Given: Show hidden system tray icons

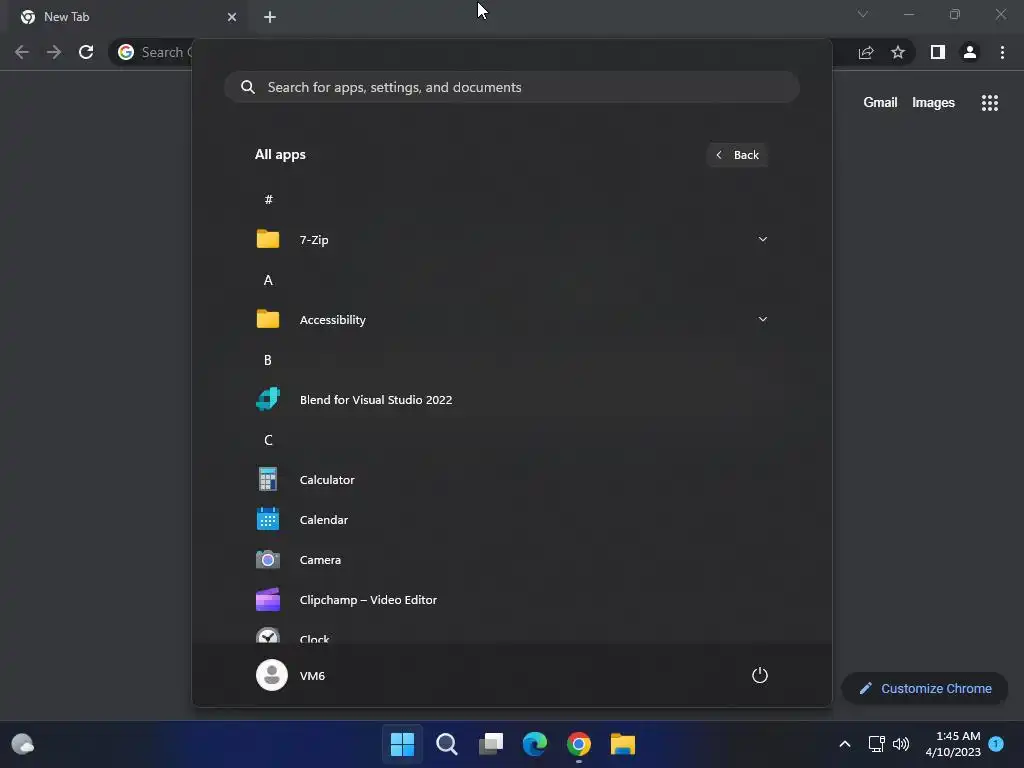Looking at the screenshot, I should (844, 744).
